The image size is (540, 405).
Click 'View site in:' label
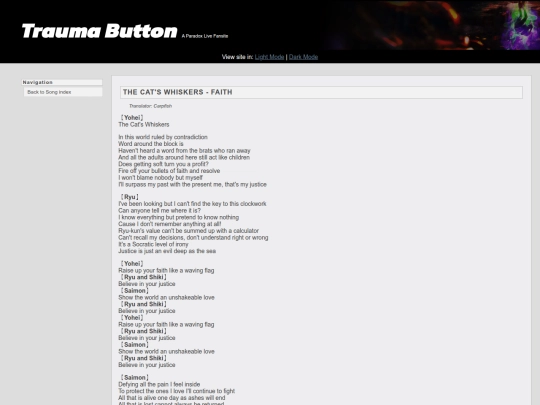pyautogui.click(x=237, y=57)
